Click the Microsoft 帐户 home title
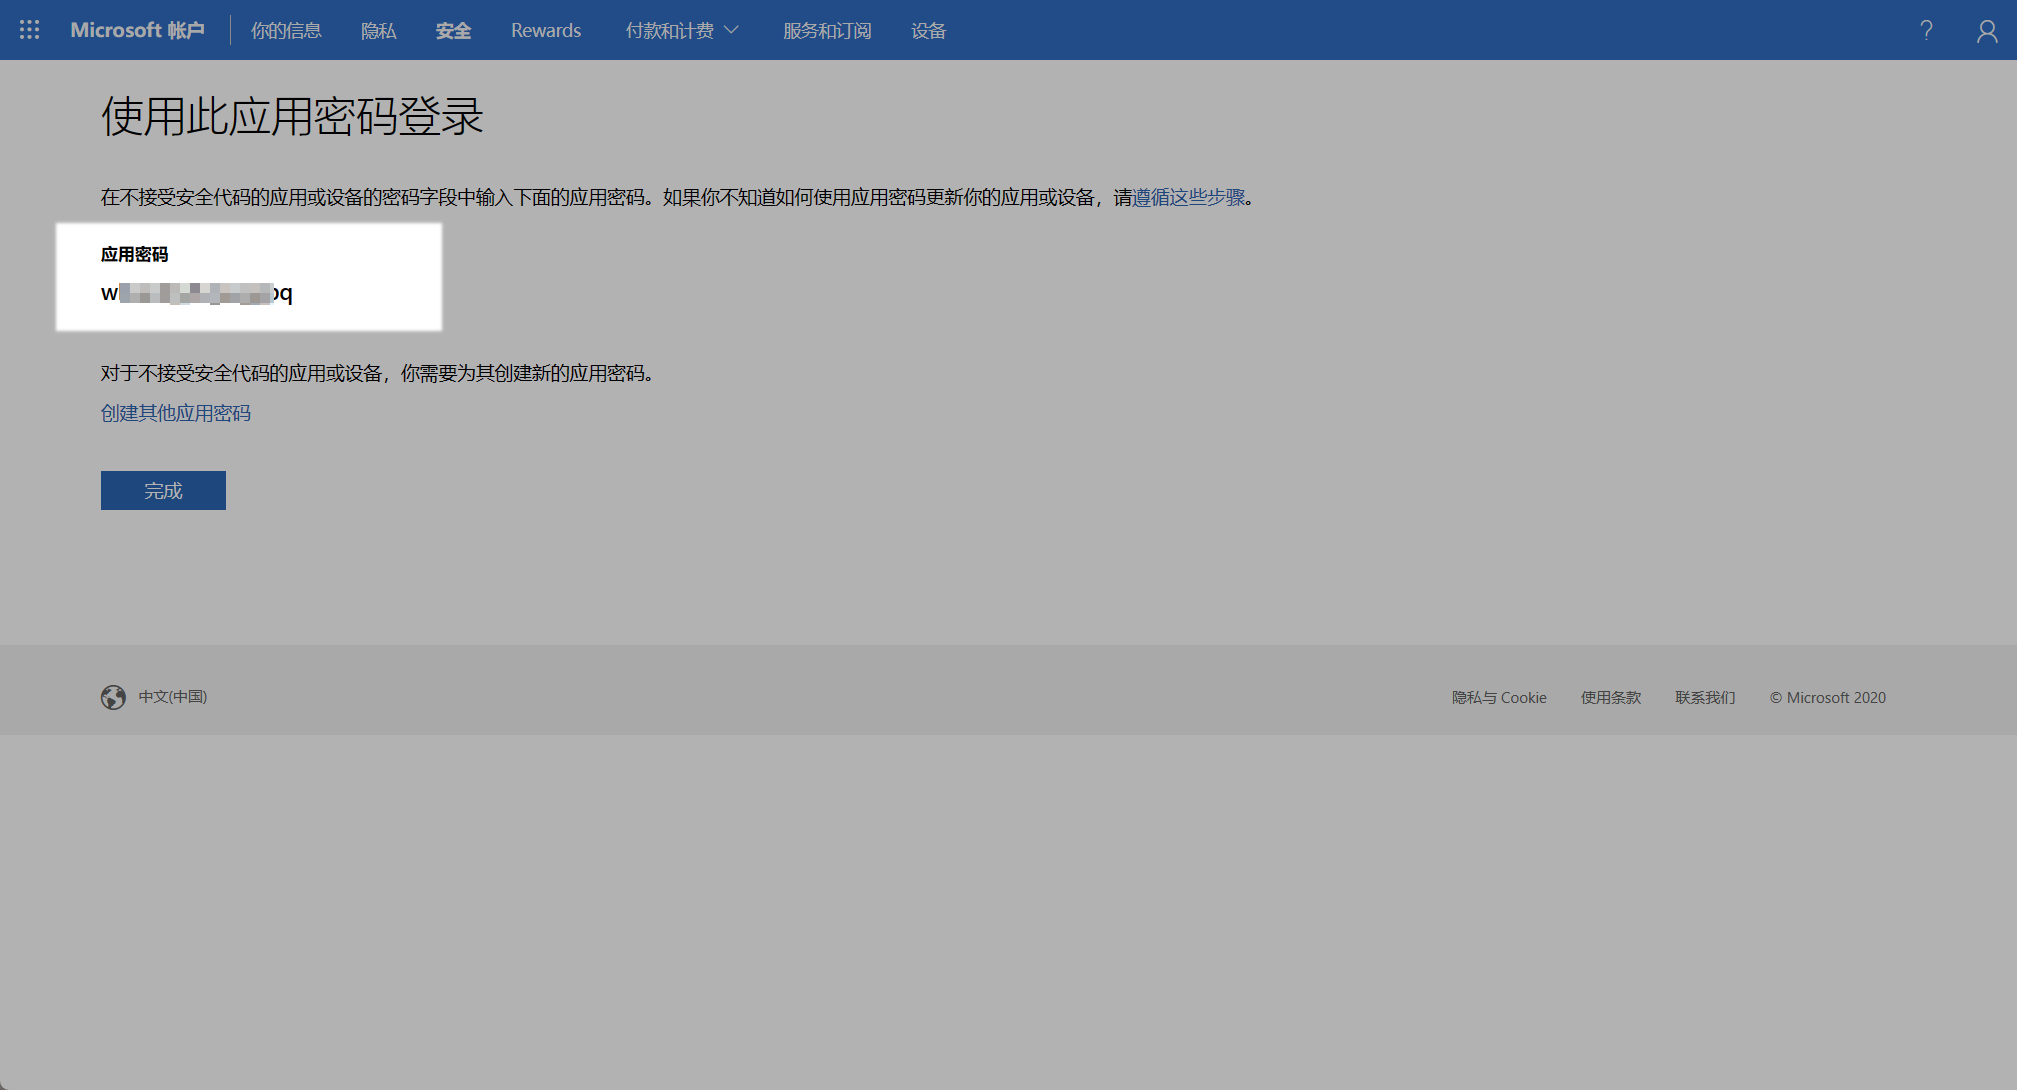Image resolution: width=2017 pixels, height=1090 pixels. pos(137,30)
